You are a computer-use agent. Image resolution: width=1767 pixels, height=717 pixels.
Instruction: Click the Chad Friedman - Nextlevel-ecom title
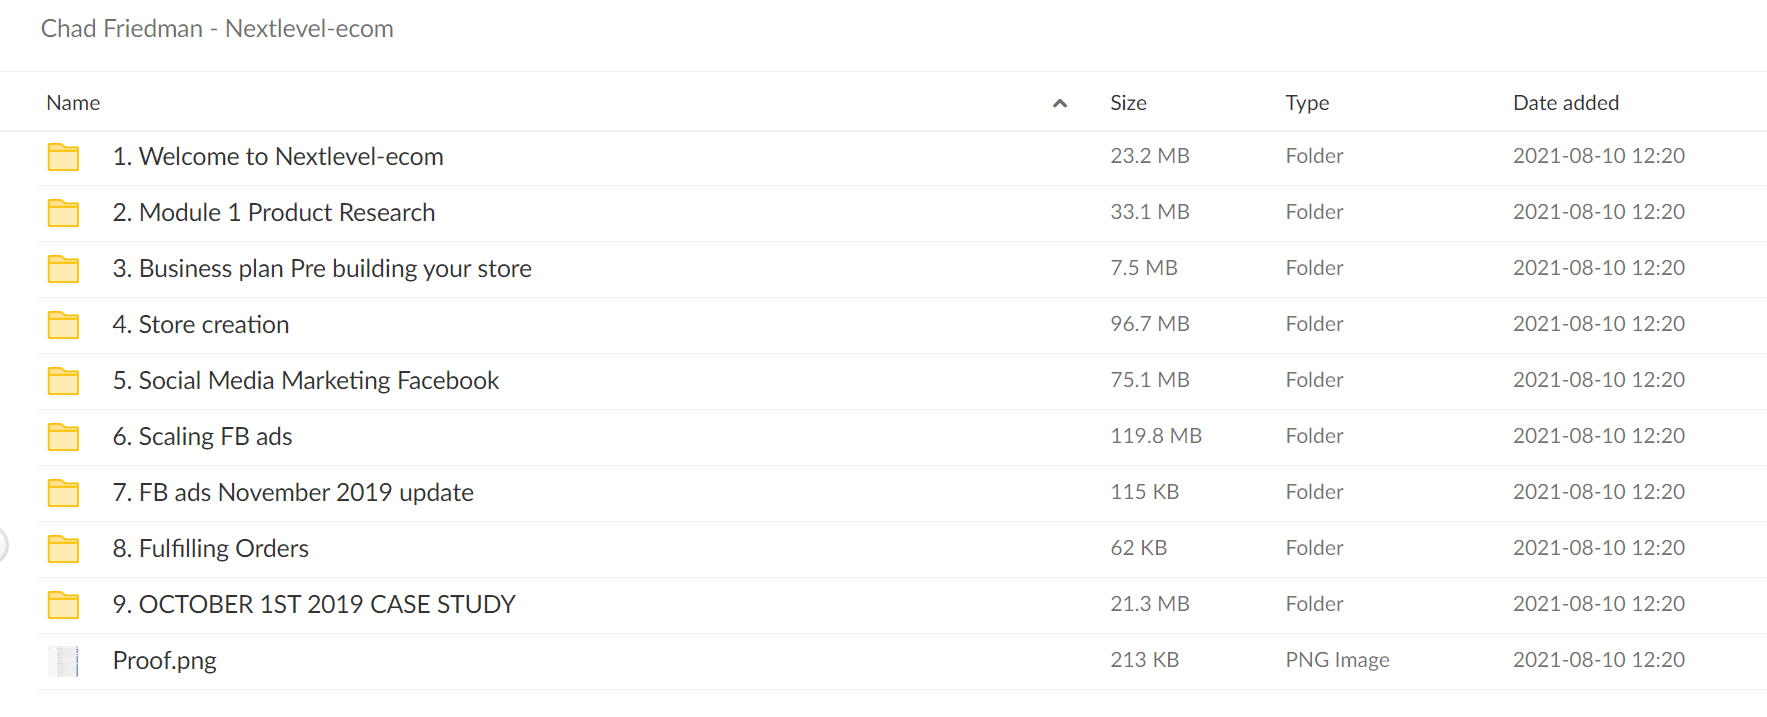tap(217, 29)
